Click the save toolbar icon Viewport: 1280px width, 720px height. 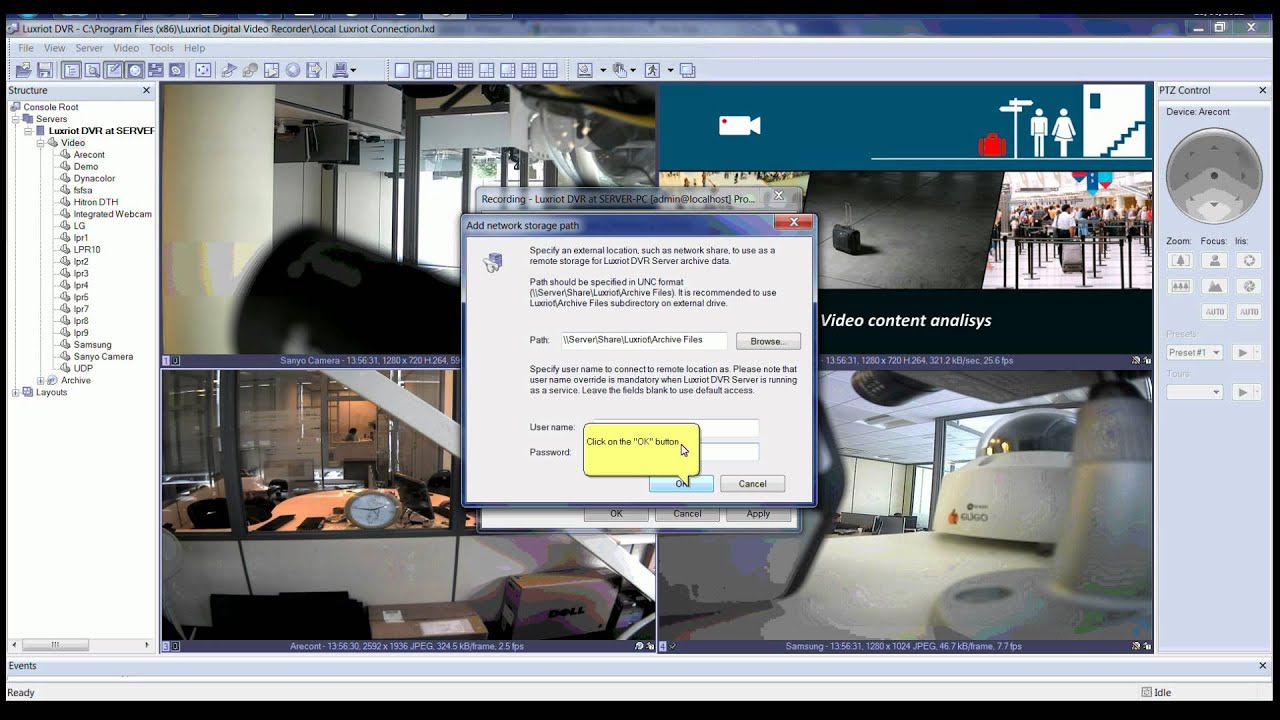pyautogui.click(x=44, y=70)
